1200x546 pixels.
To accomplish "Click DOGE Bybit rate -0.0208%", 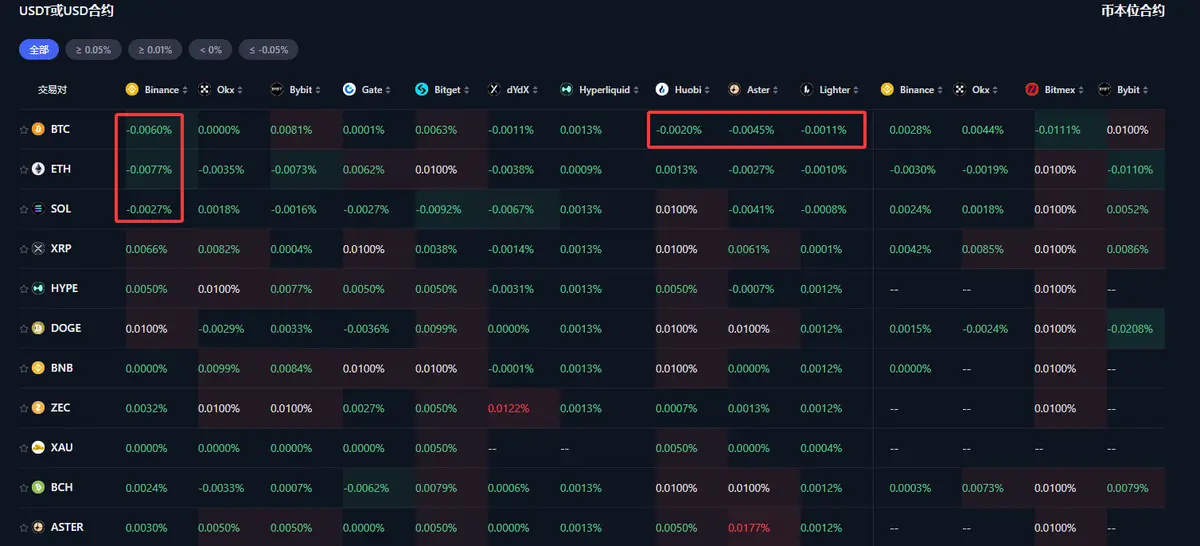I will [1130, 328].
